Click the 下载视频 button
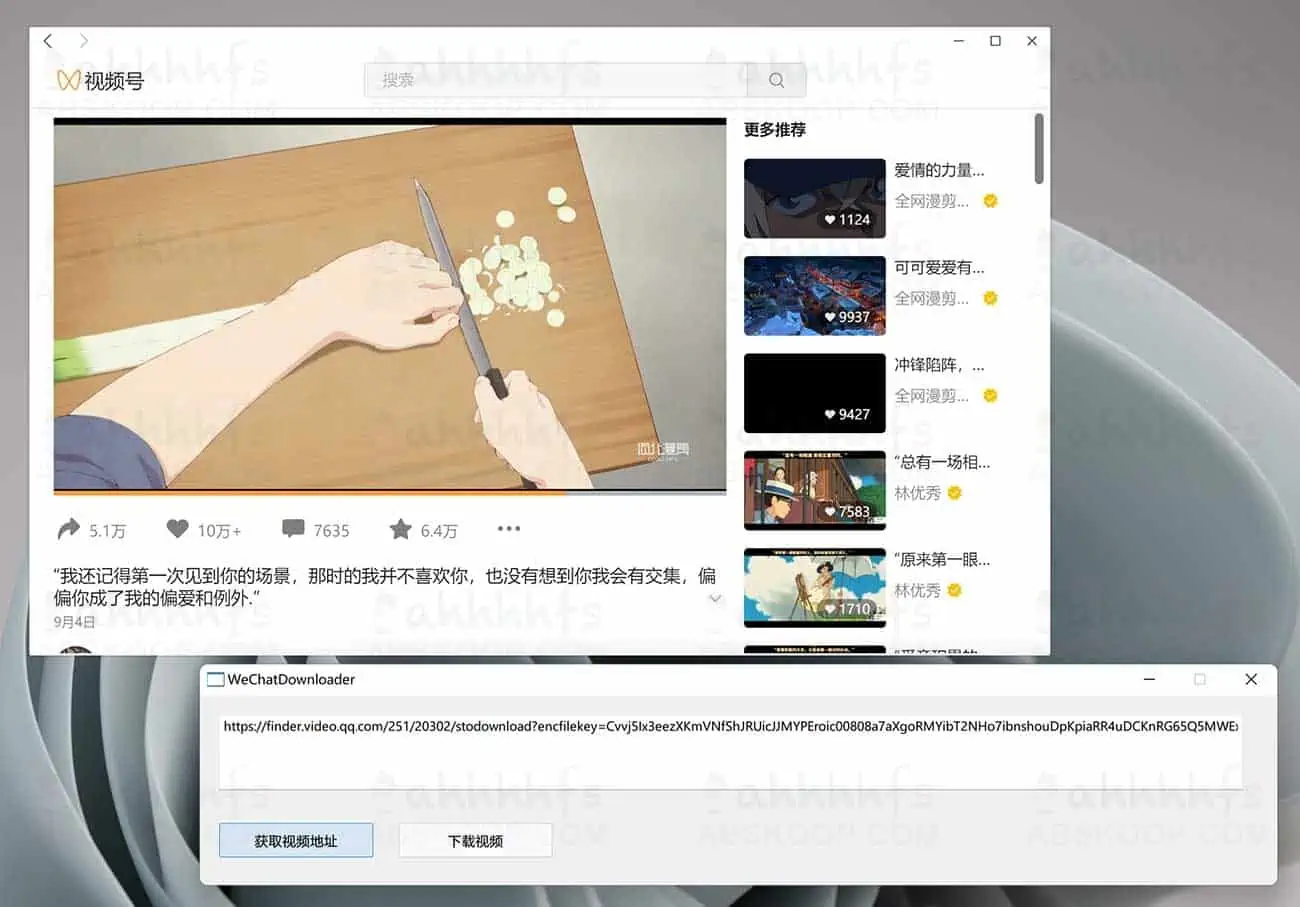The image size is (1300, 907). (x=475, y=841)
